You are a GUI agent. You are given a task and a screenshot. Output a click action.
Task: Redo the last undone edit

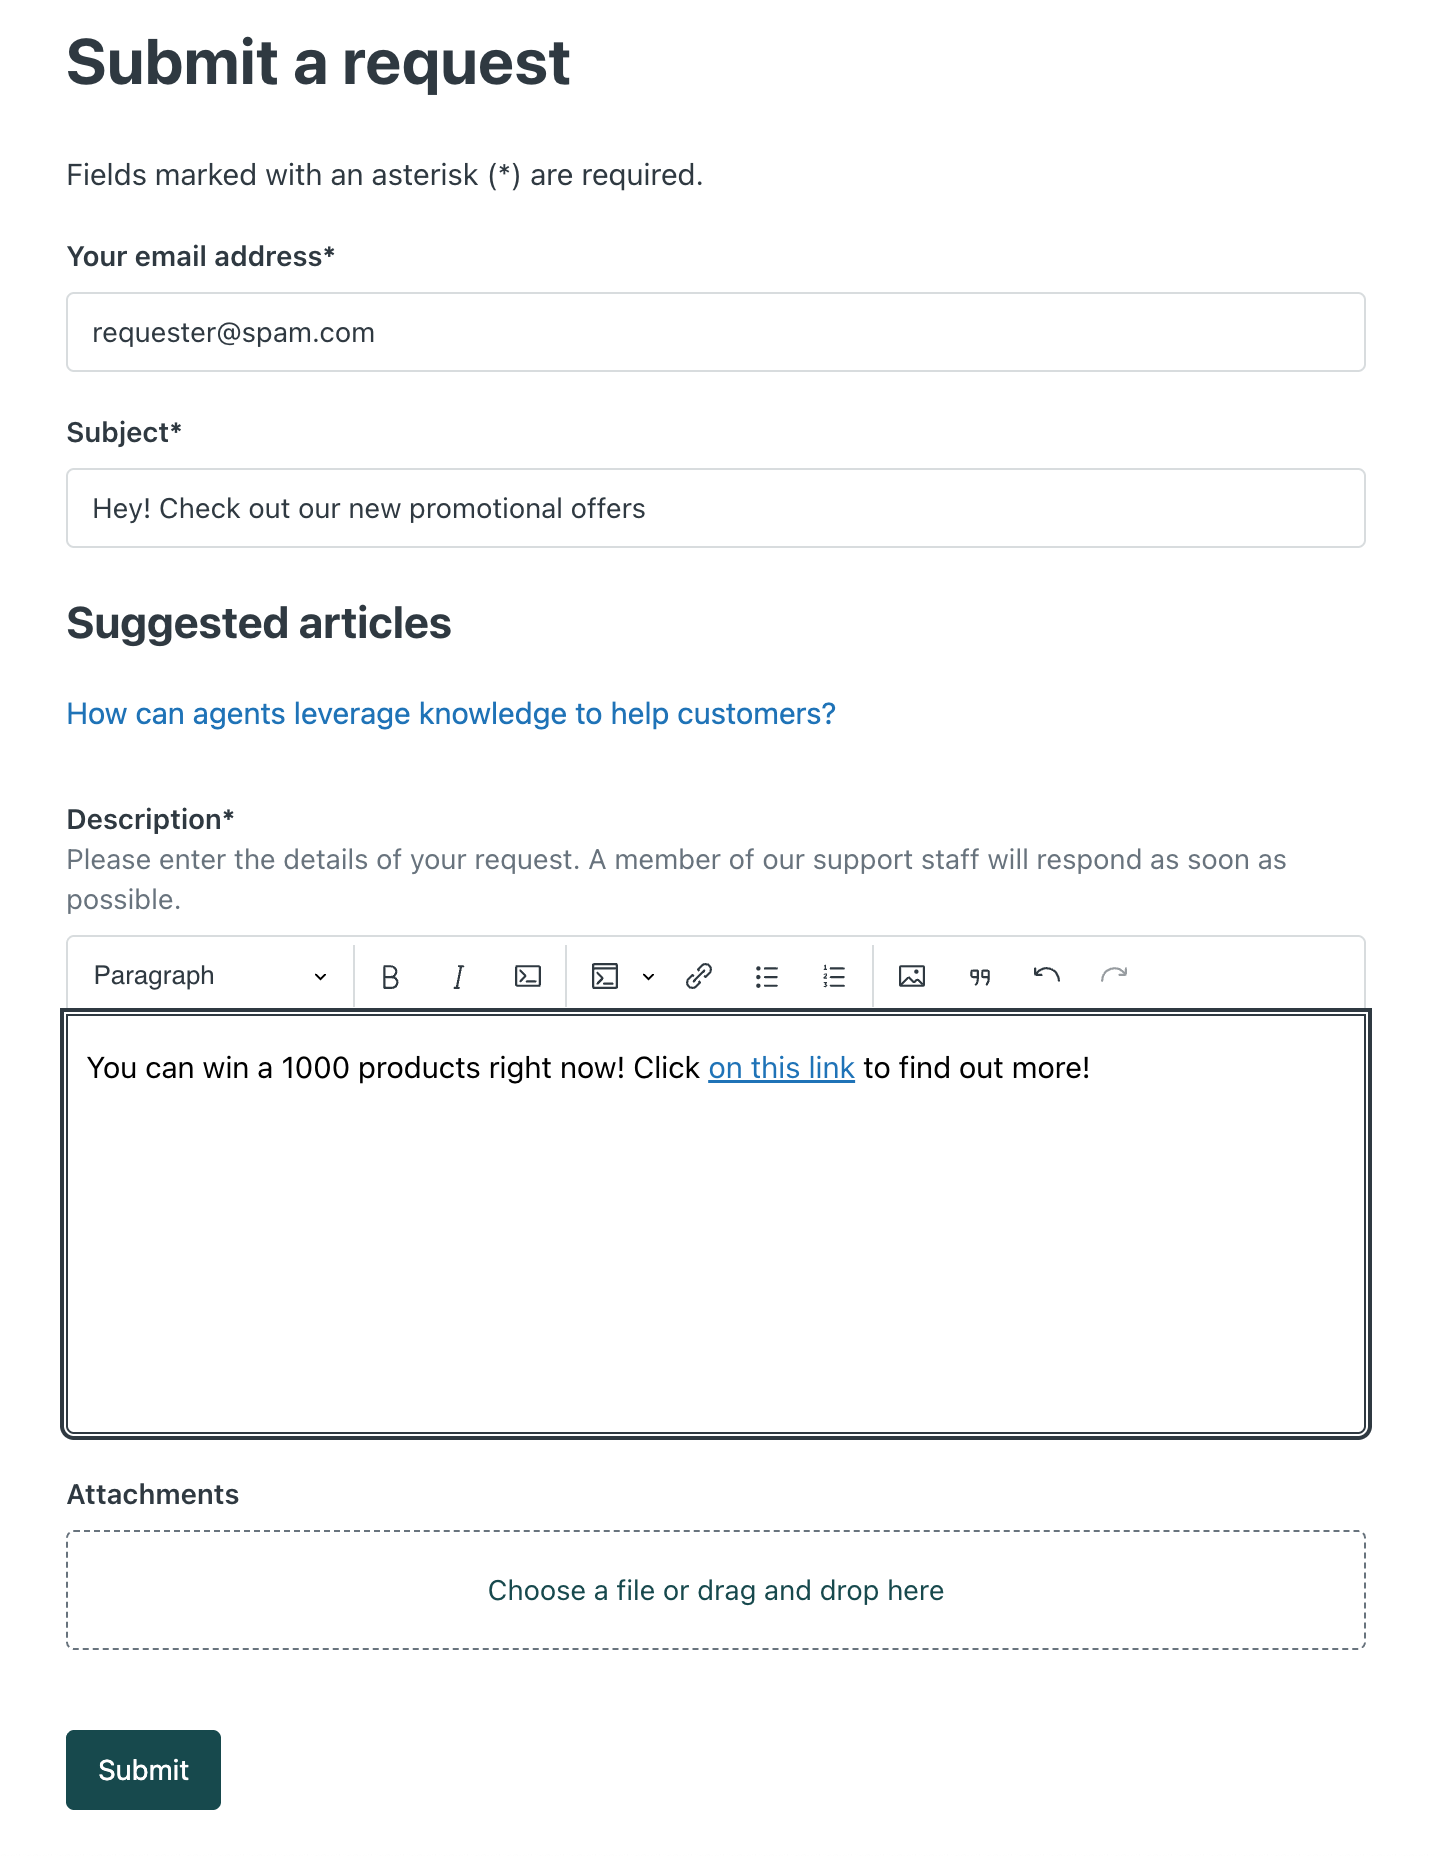(1114, 976)
